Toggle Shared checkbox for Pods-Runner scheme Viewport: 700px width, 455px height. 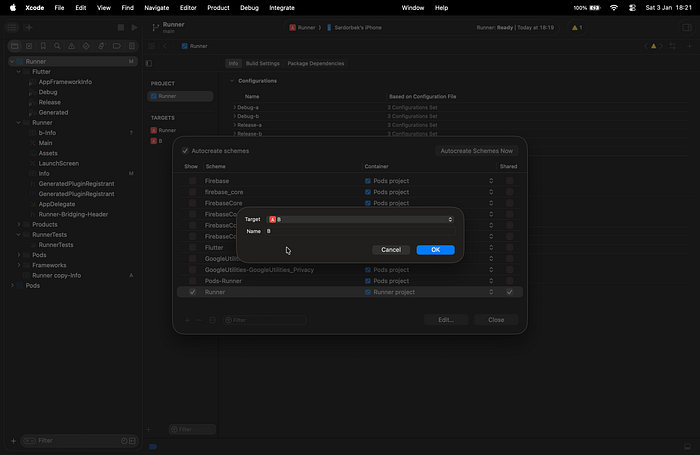tap(509, 281)
